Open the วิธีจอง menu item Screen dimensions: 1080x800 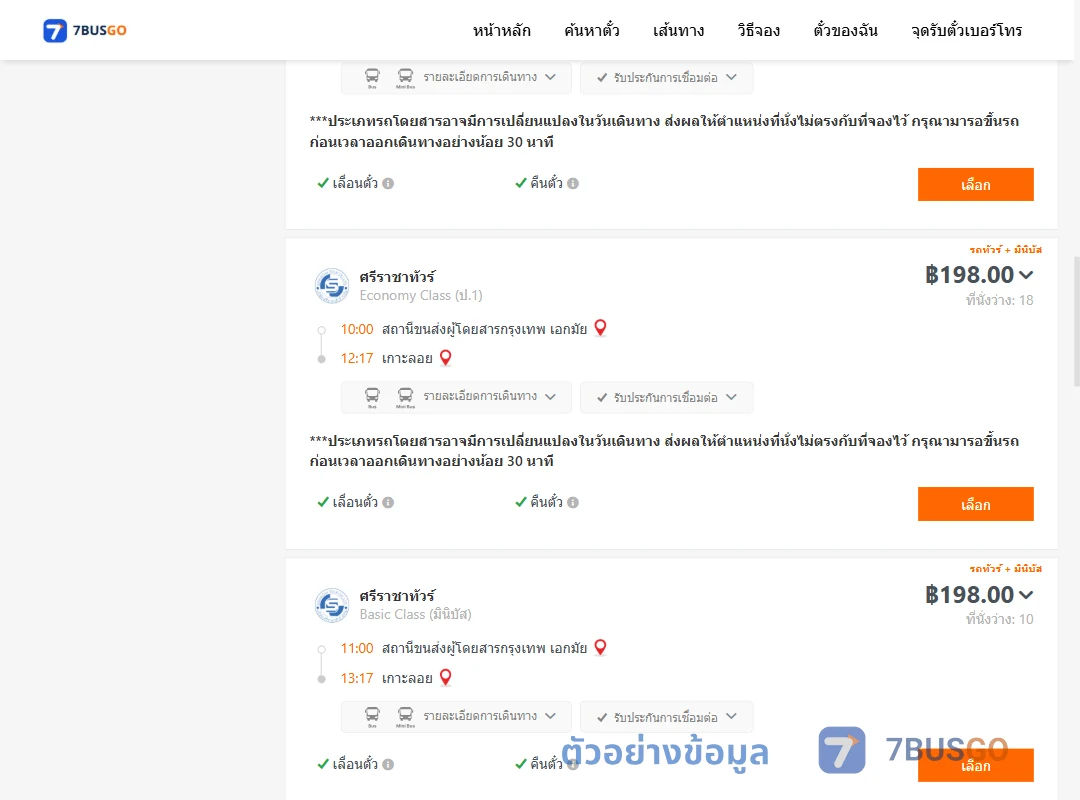click(758, 30)
